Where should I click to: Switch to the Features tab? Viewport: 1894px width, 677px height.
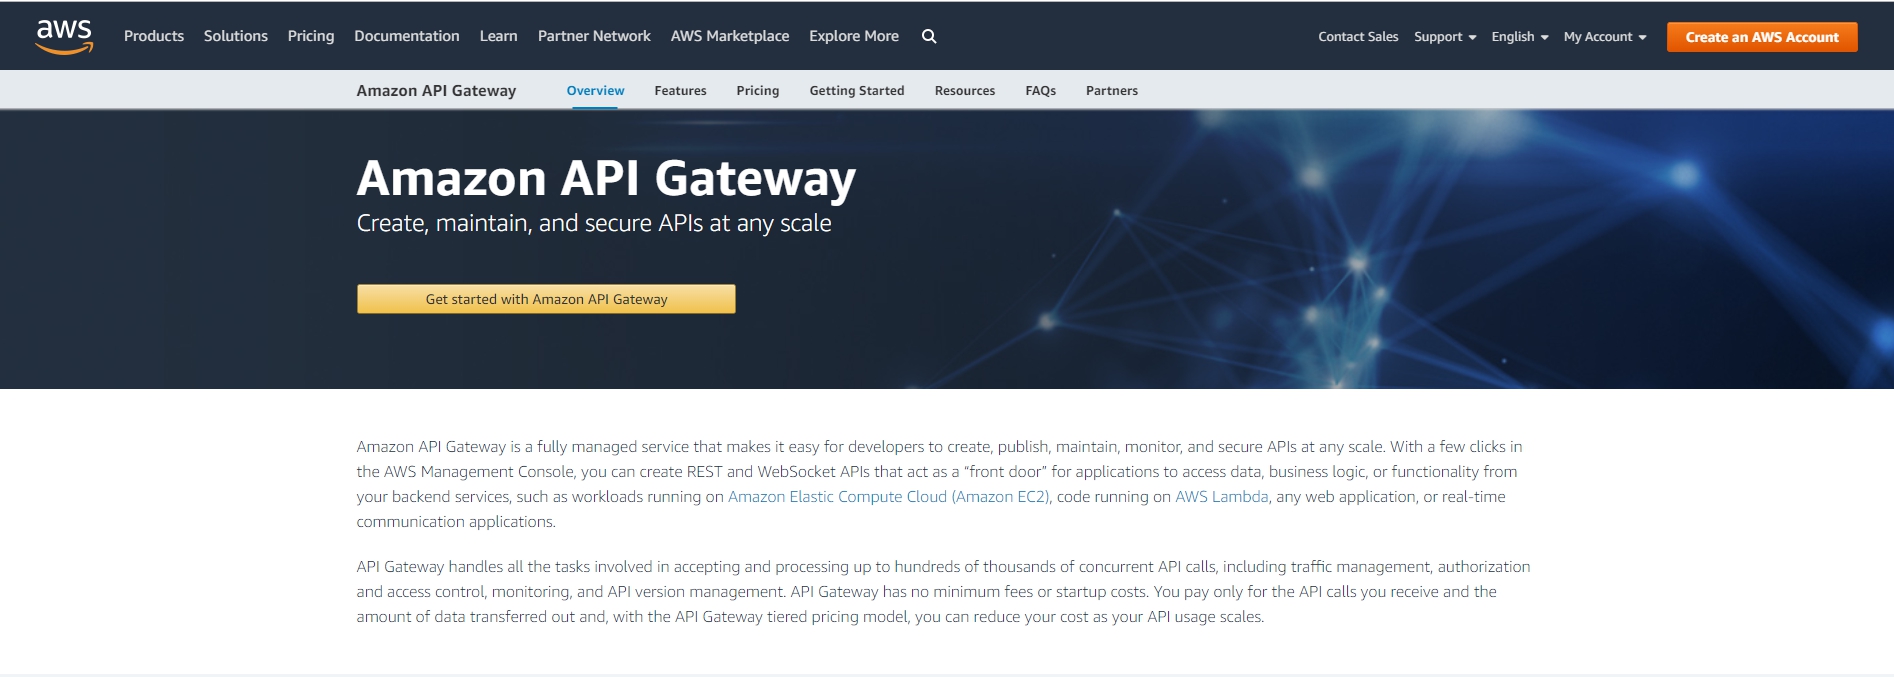click(x=680, y=90)
